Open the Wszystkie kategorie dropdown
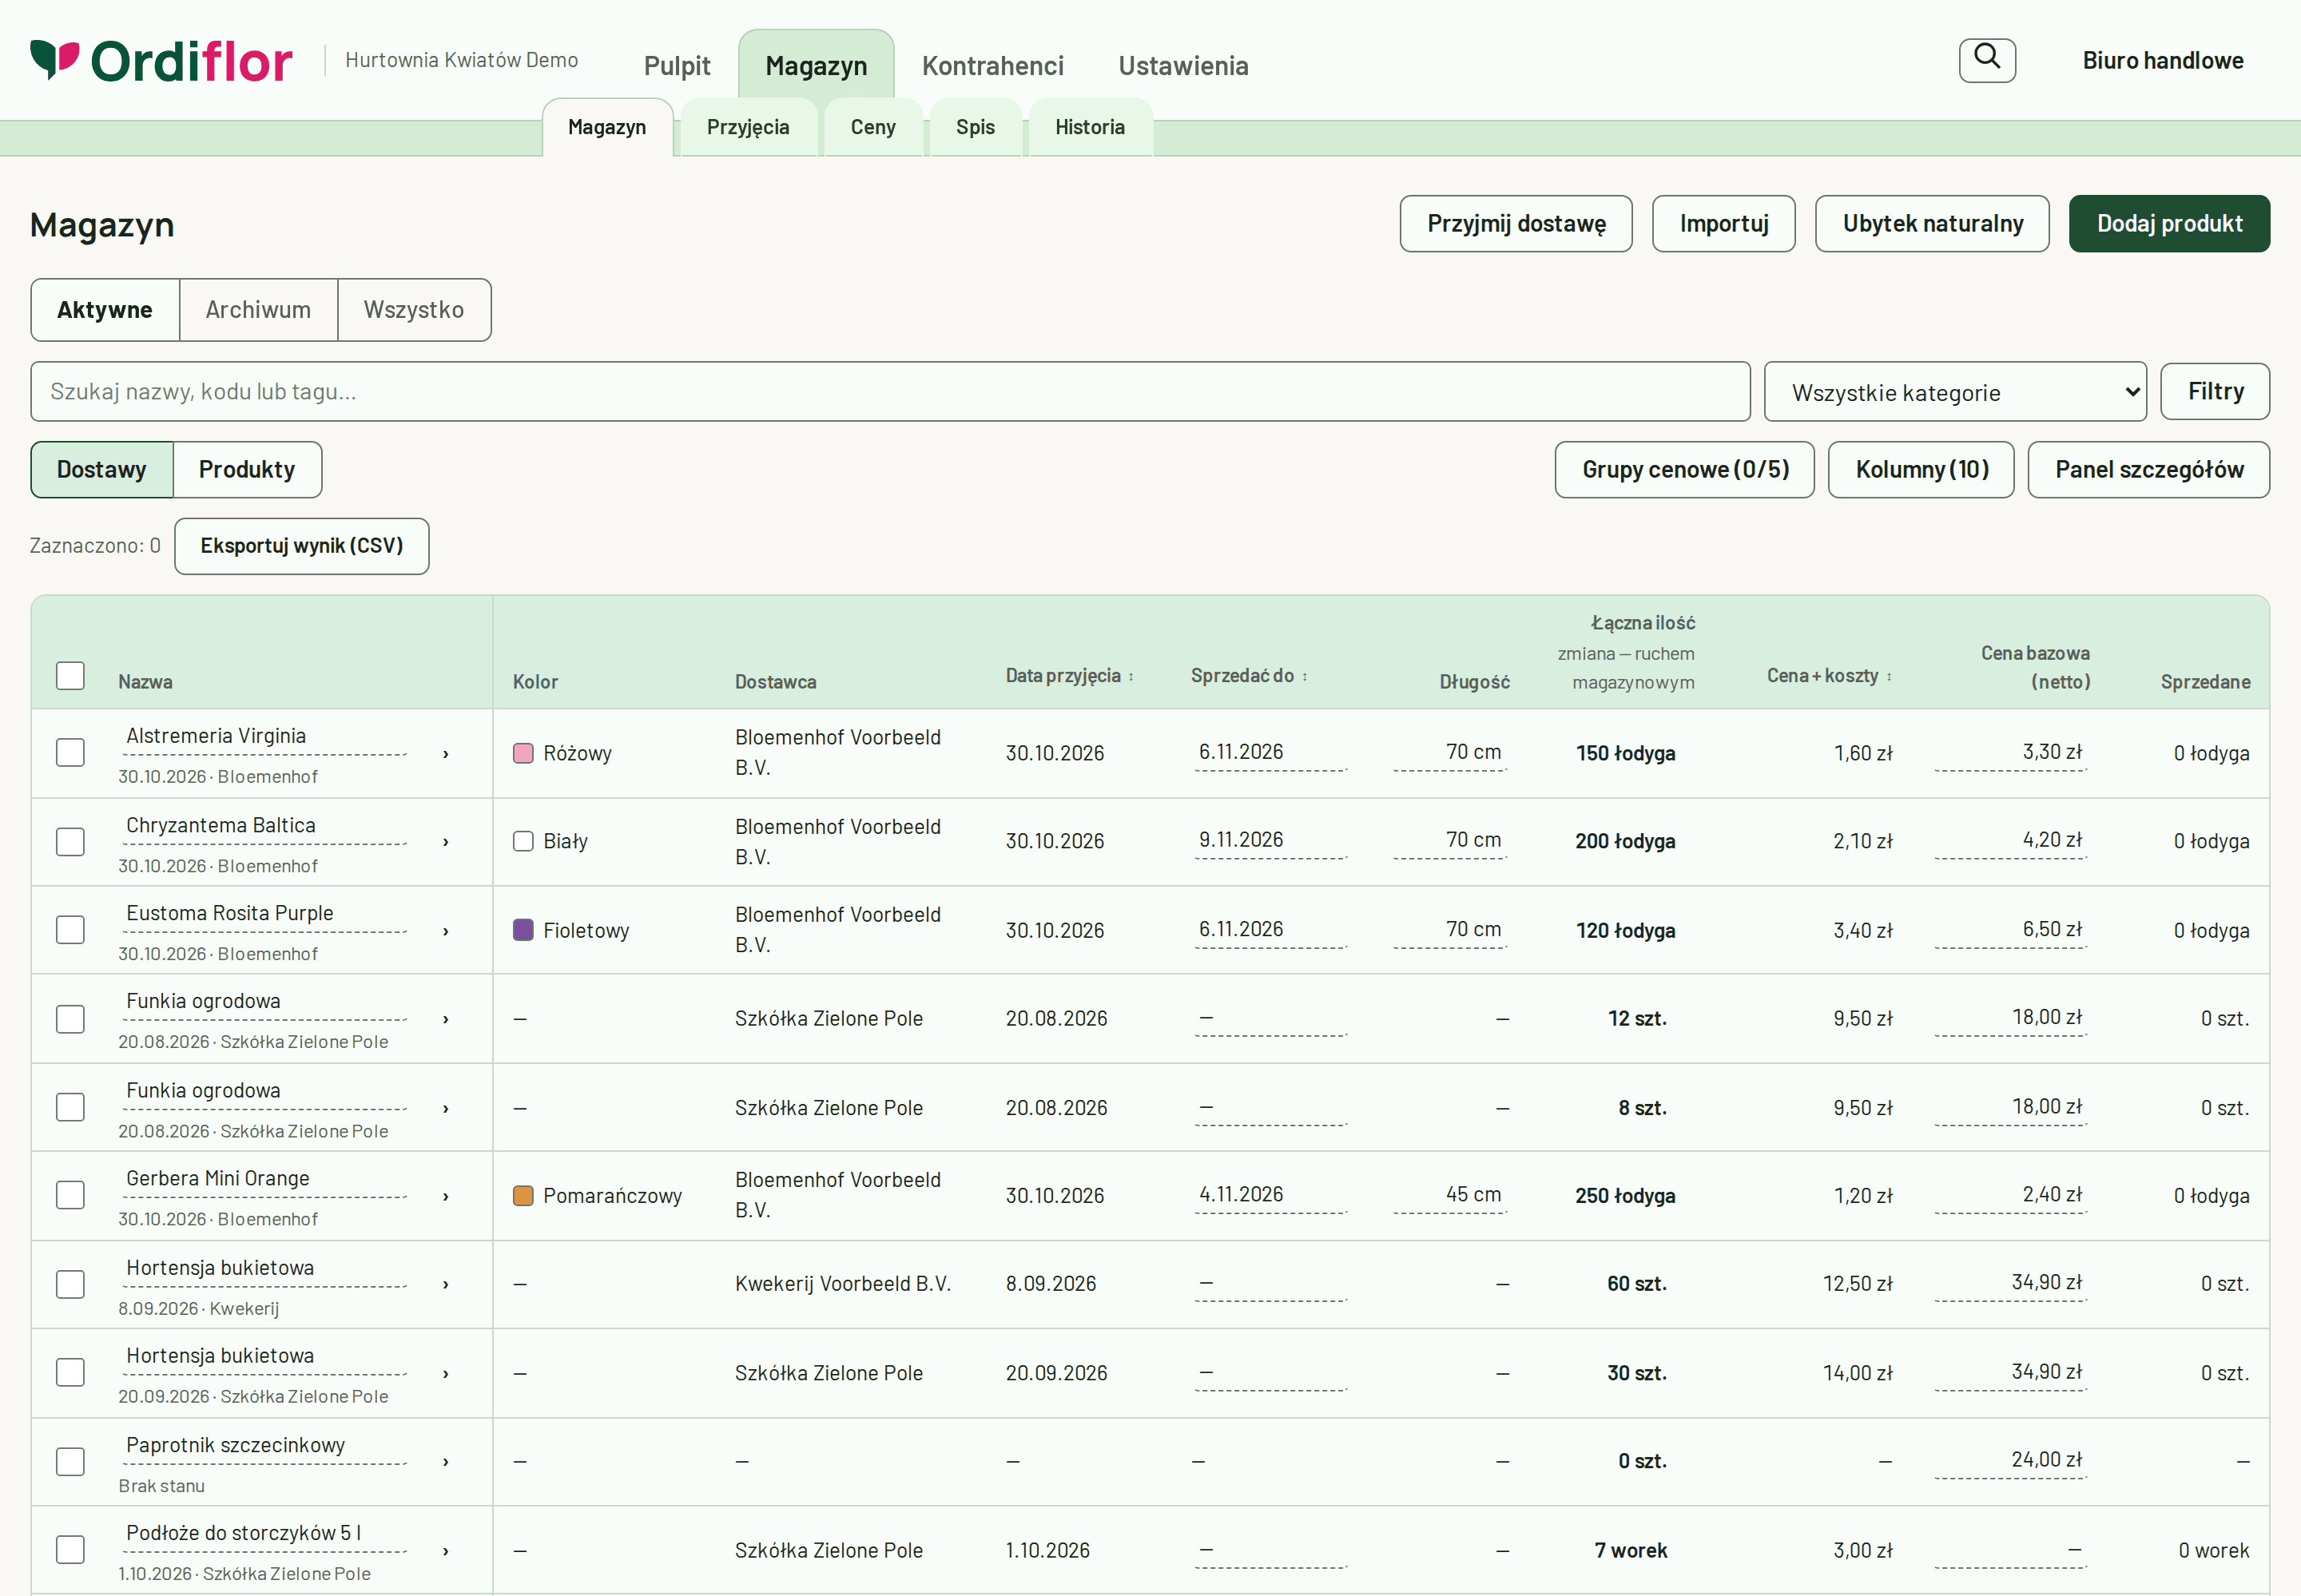 pos(1954,392)
